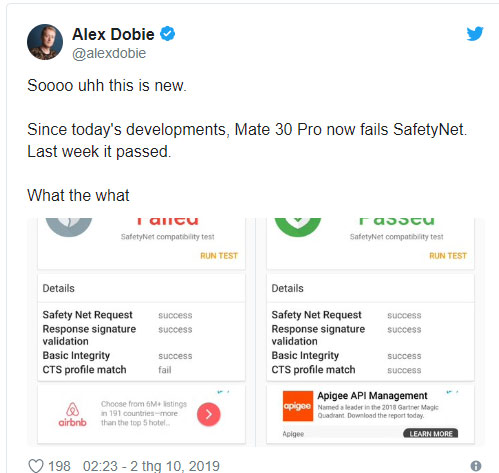499x473 pixels.
Task: Click the gray failed shield icon
Action: coord(69,227)
